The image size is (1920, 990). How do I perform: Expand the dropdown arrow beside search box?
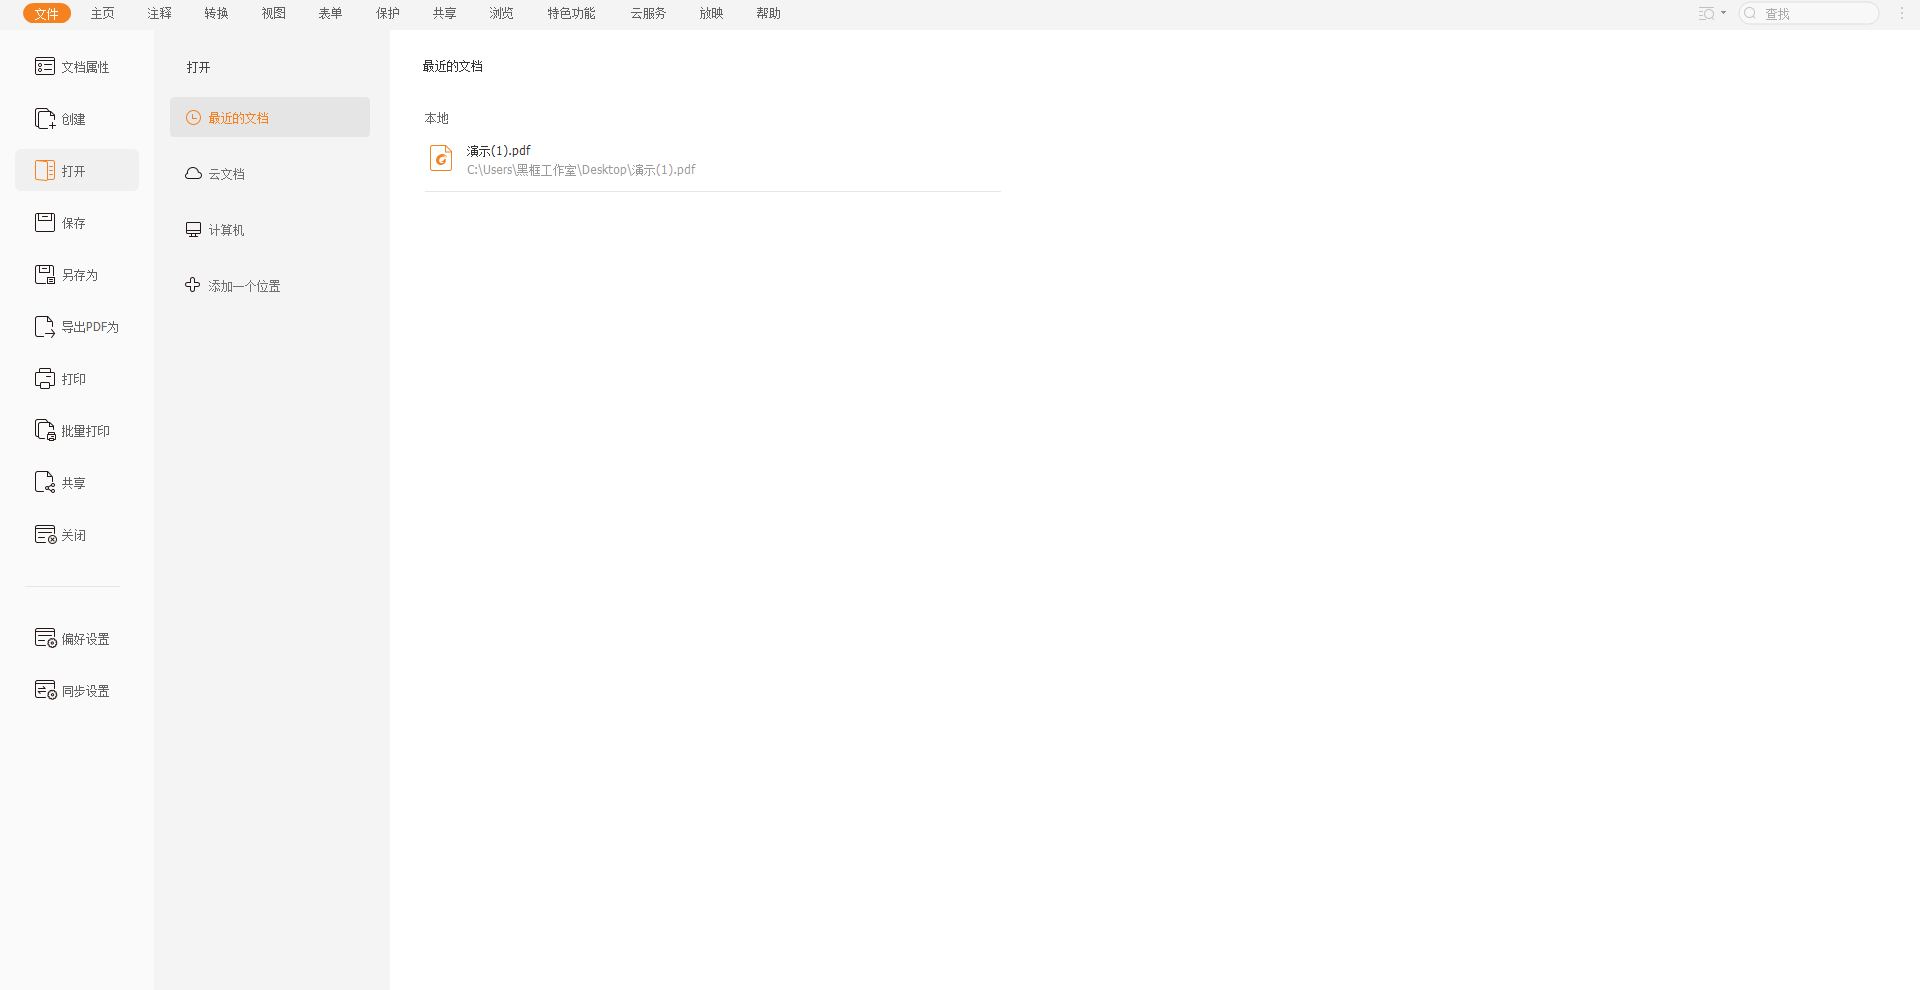[1723, 13]
